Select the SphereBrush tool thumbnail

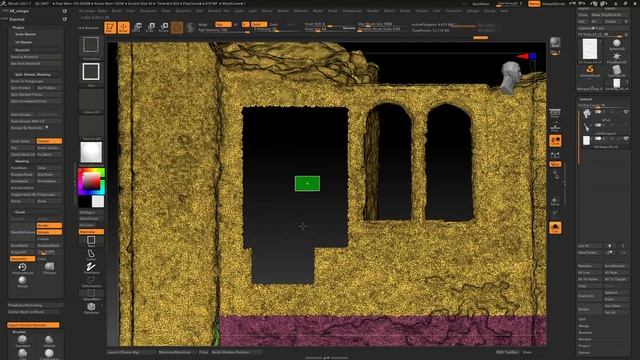click(616, 44)
